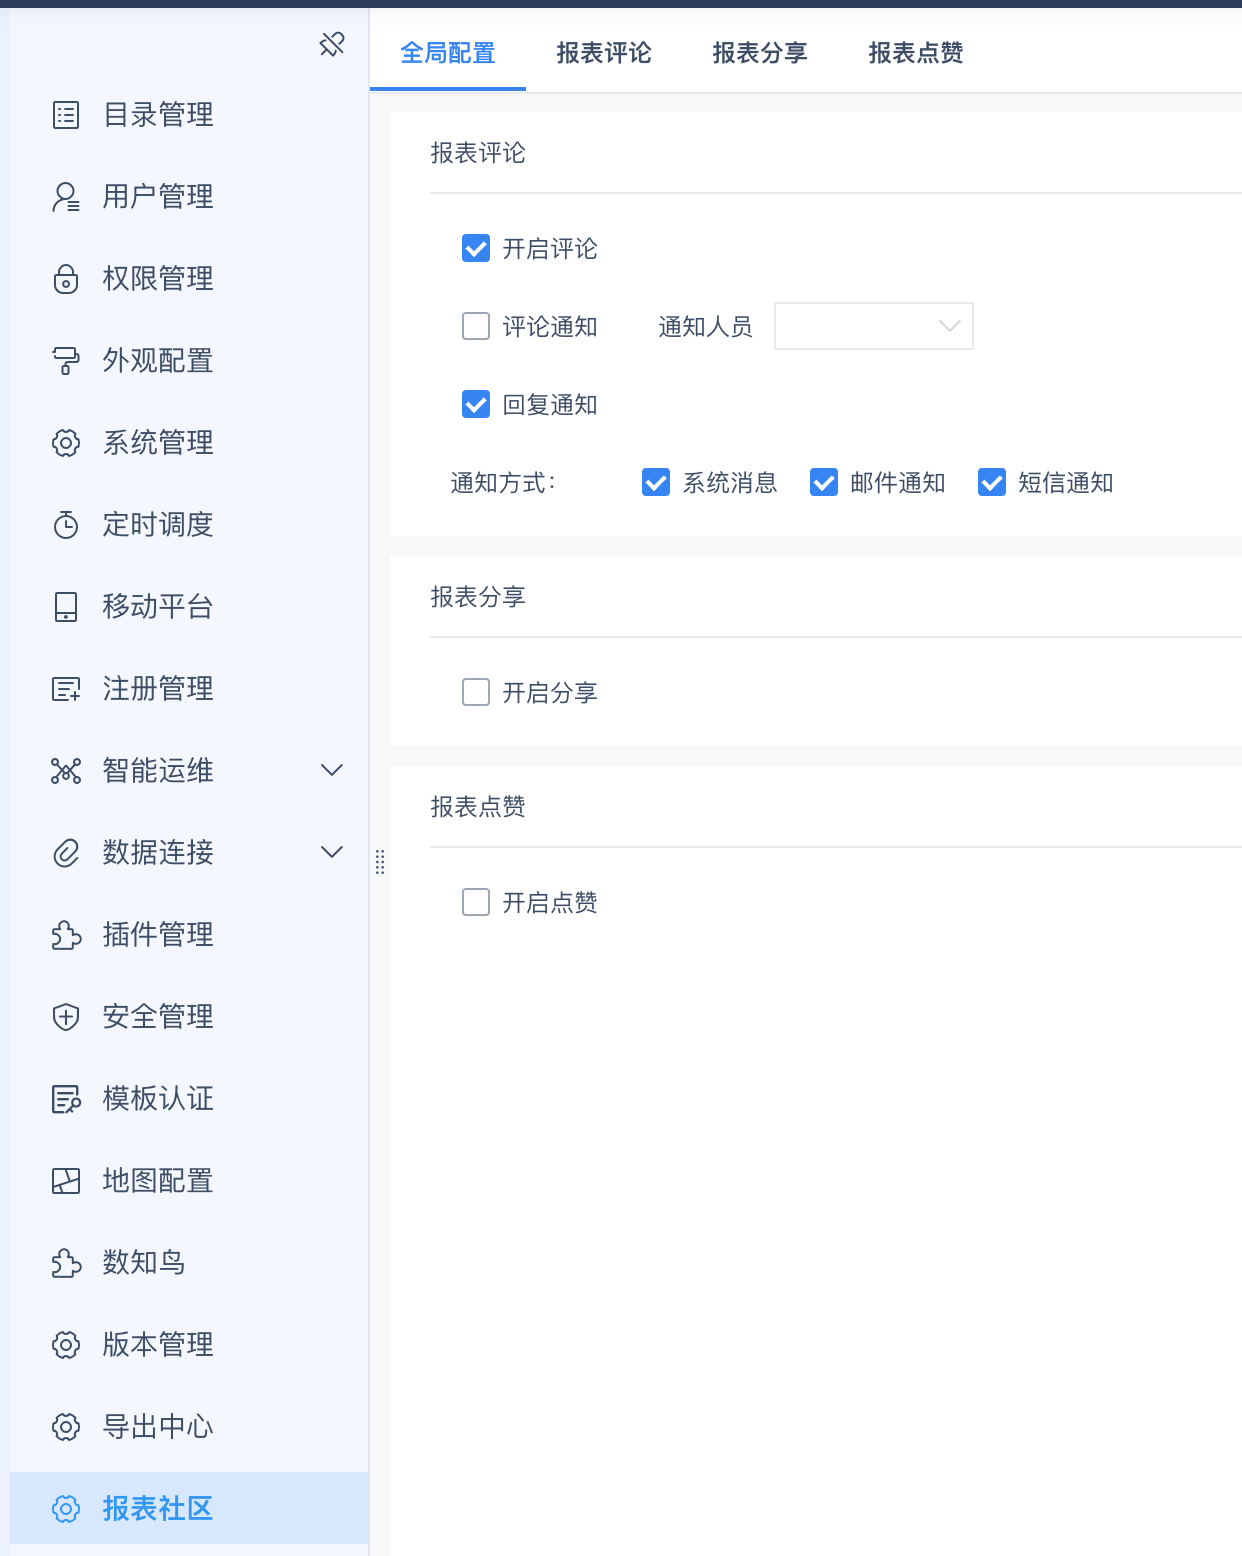The image size is (1242, 1556).
Task: Switch to the 报表点赞 tab
Action: 916,53
